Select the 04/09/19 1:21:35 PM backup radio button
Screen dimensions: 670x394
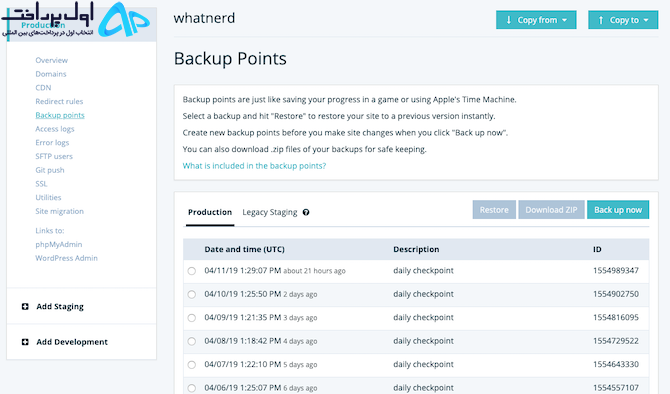192,318
